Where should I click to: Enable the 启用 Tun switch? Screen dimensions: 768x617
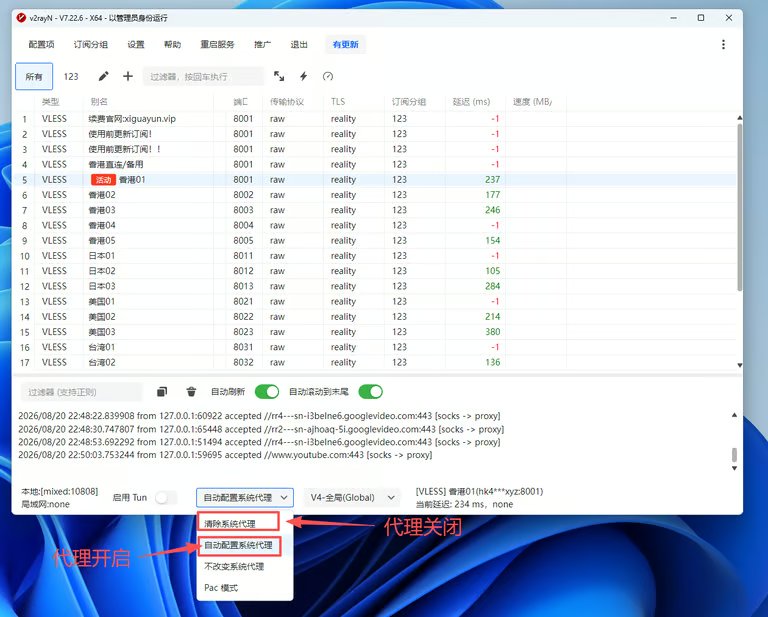tap(166, 498)
